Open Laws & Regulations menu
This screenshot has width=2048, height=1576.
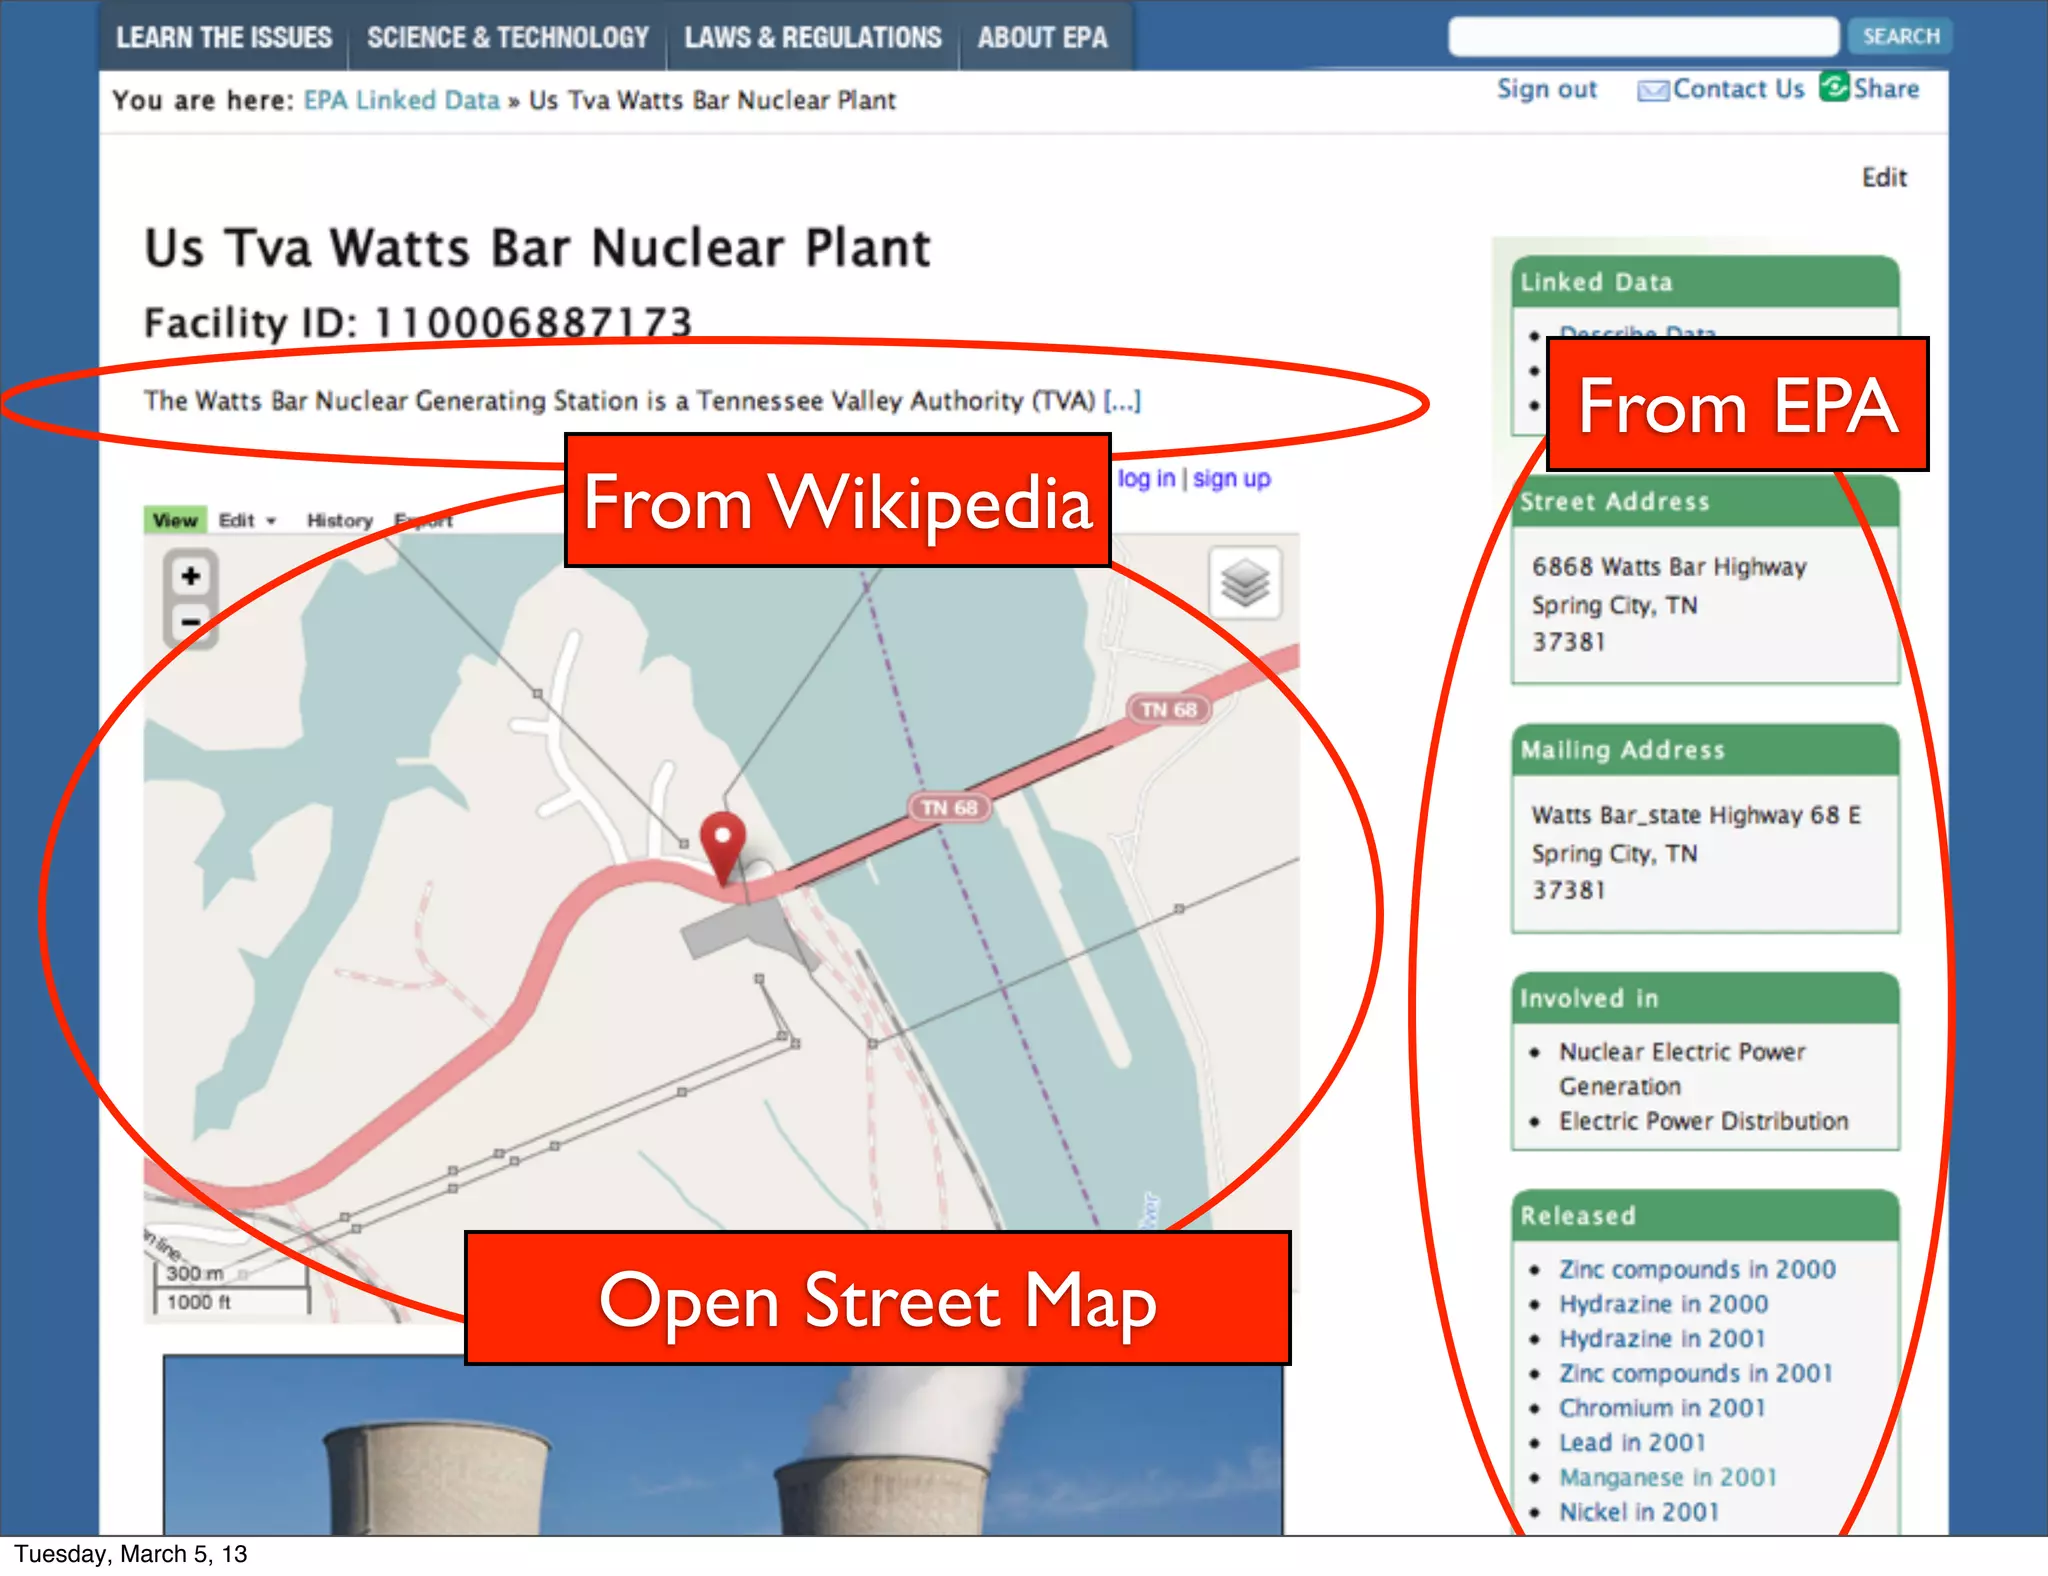[x=813, y=38]
